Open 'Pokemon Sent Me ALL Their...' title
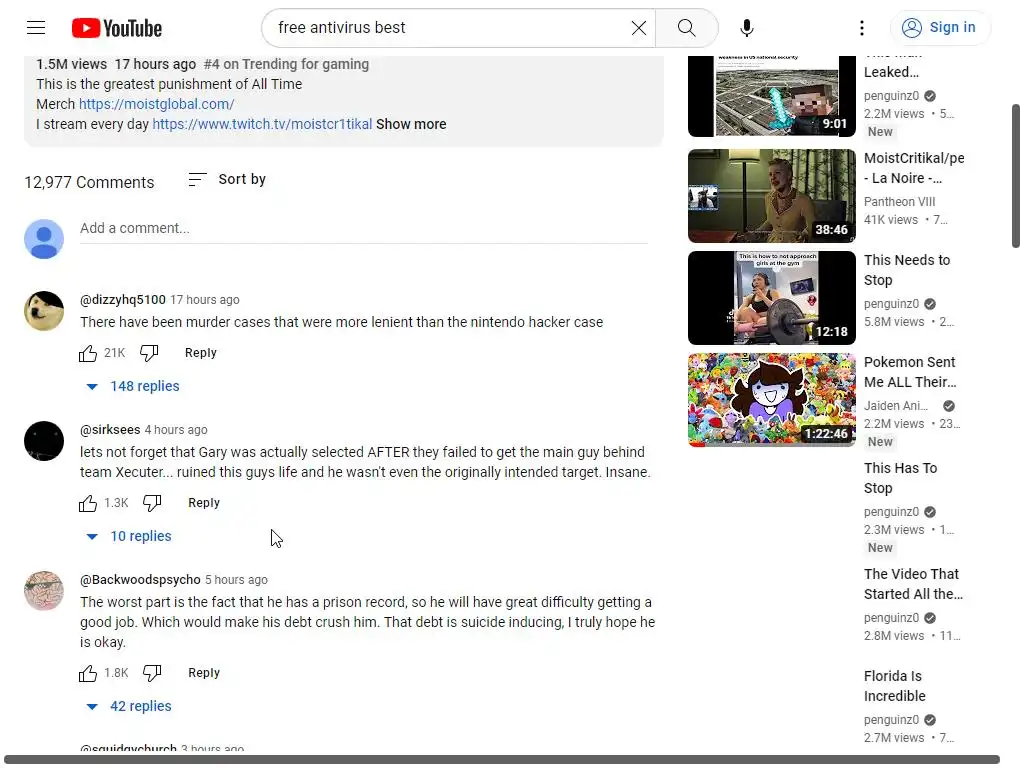The image size is (1024, 768). pyautogui.click(x=910, y=372)
